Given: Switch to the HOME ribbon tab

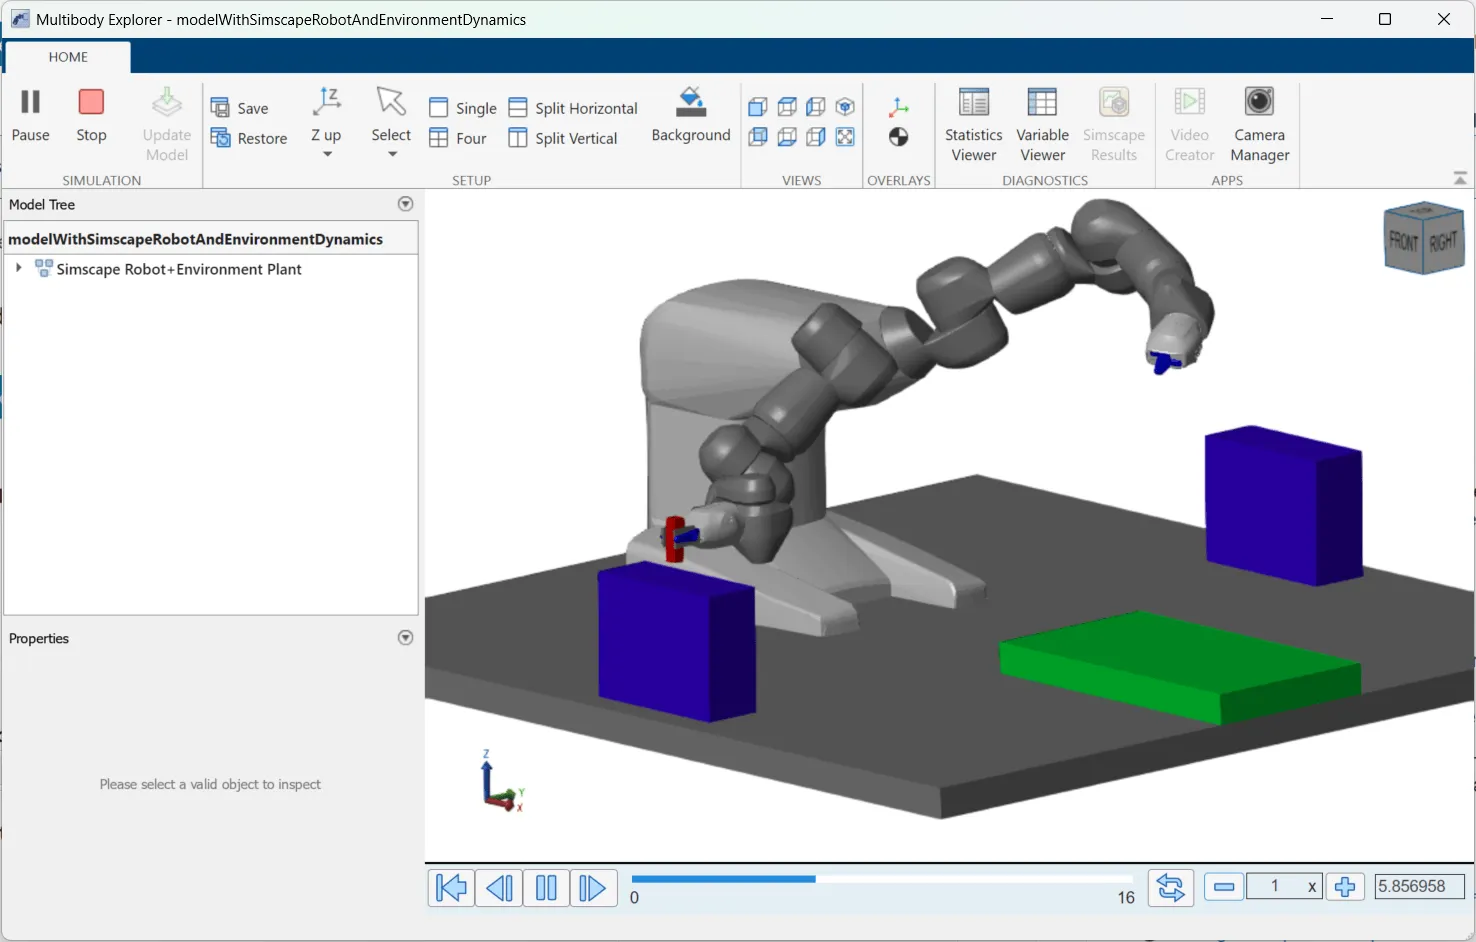Looking at the screenshot, I should coord(67,57).
